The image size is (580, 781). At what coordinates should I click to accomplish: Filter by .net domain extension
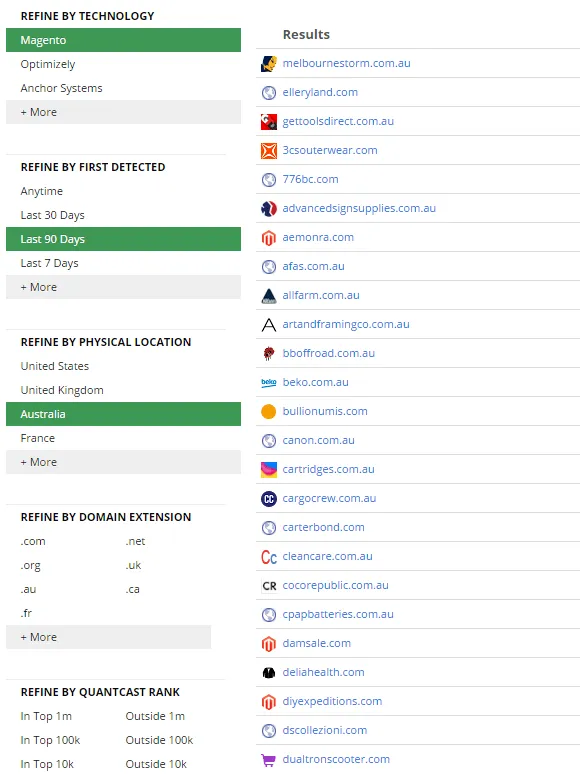135,541
